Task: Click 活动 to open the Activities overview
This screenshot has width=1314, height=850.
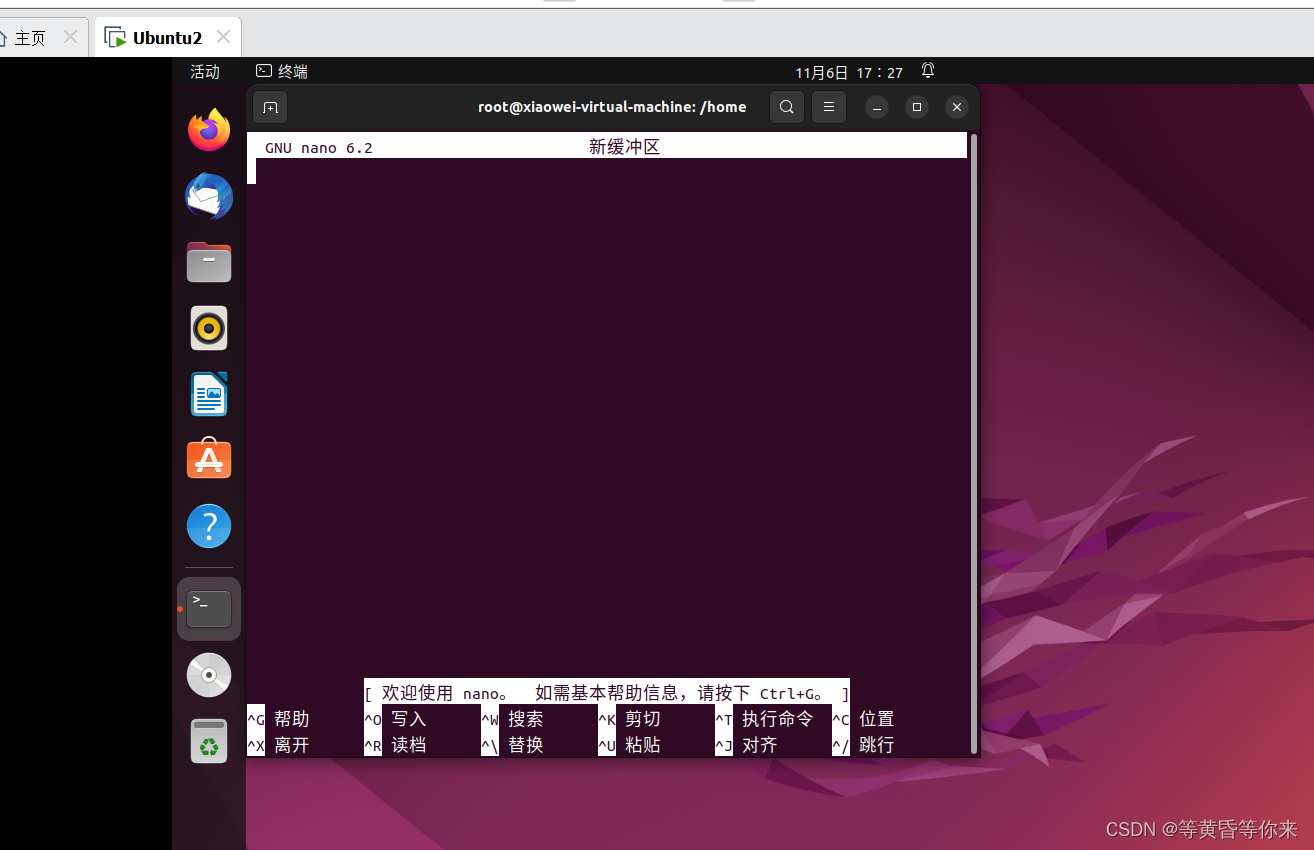Action: point(204,71)
